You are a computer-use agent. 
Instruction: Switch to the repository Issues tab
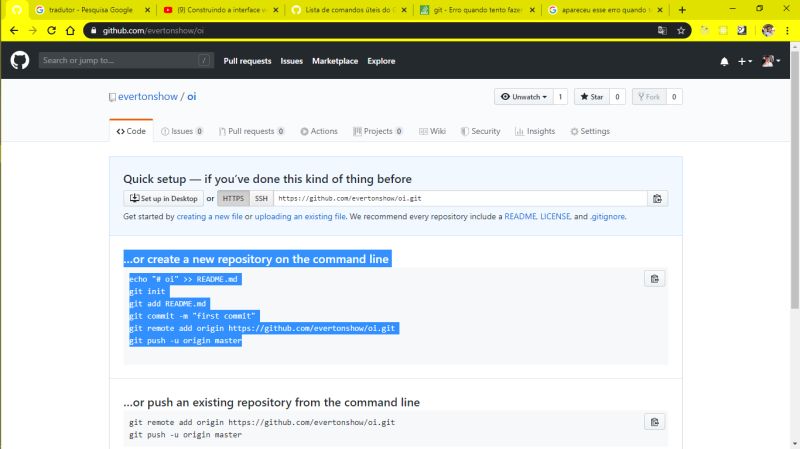coord(182,131)
